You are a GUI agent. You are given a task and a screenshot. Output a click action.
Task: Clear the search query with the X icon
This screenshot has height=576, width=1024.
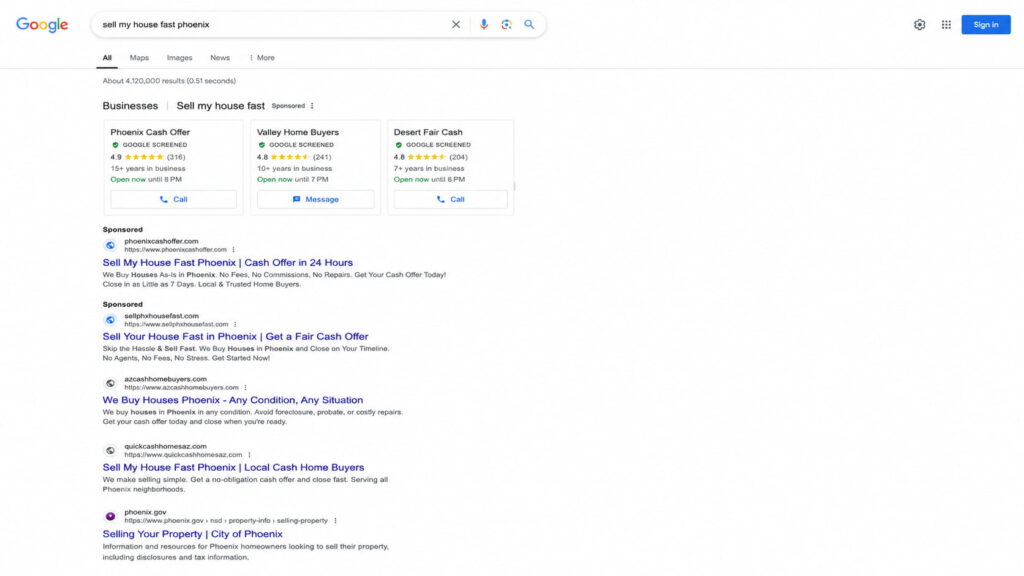(456, 25)
